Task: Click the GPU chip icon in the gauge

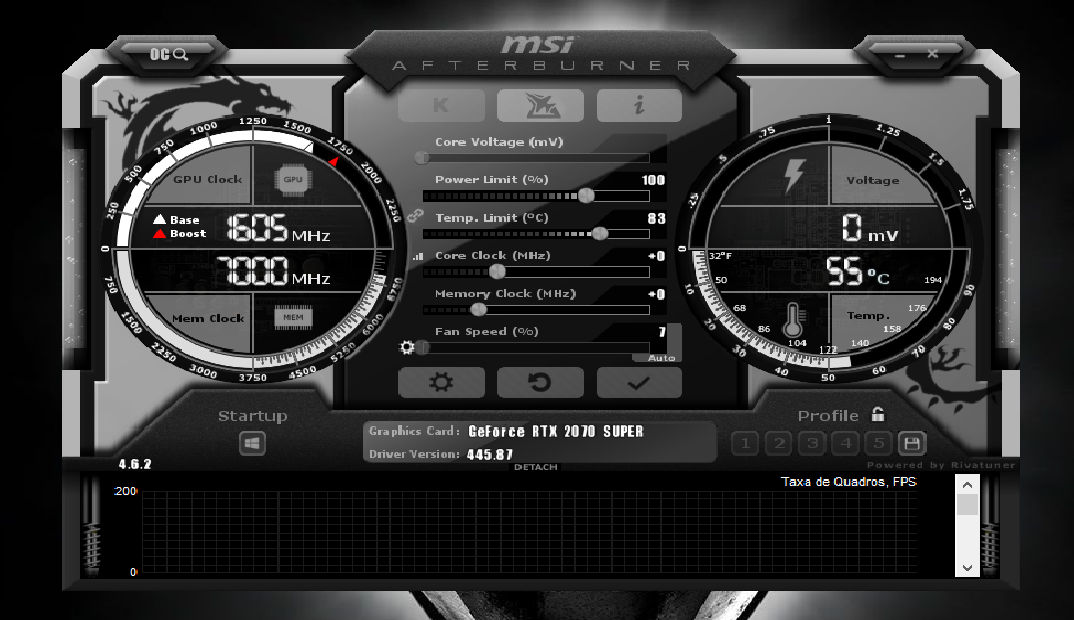Action: [x=293, y=179]
